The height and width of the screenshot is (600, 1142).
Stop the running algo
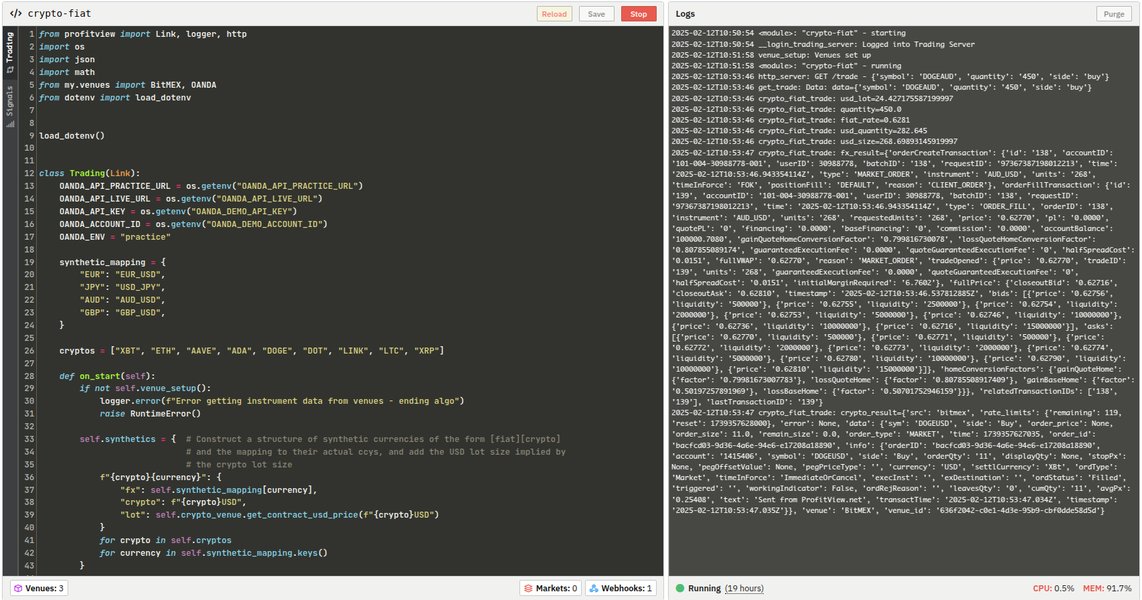click(x=639, y=14)
